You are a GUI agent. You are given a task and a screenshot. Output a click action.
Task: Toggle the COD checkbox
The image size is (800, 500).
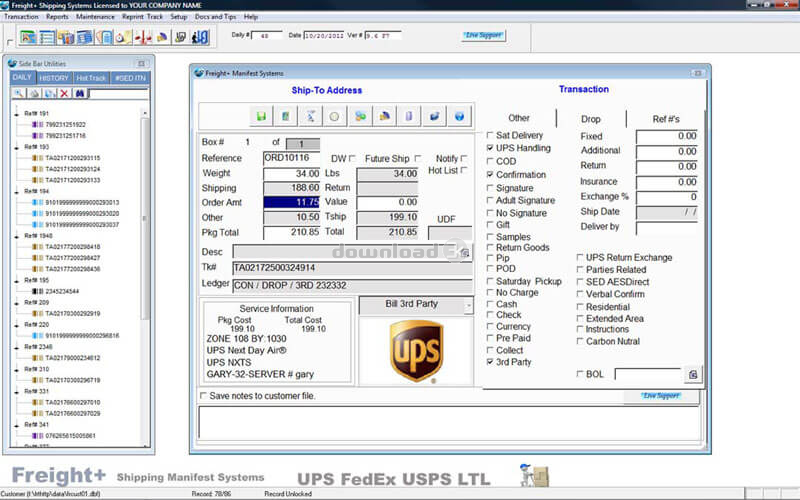coord(490,161)
